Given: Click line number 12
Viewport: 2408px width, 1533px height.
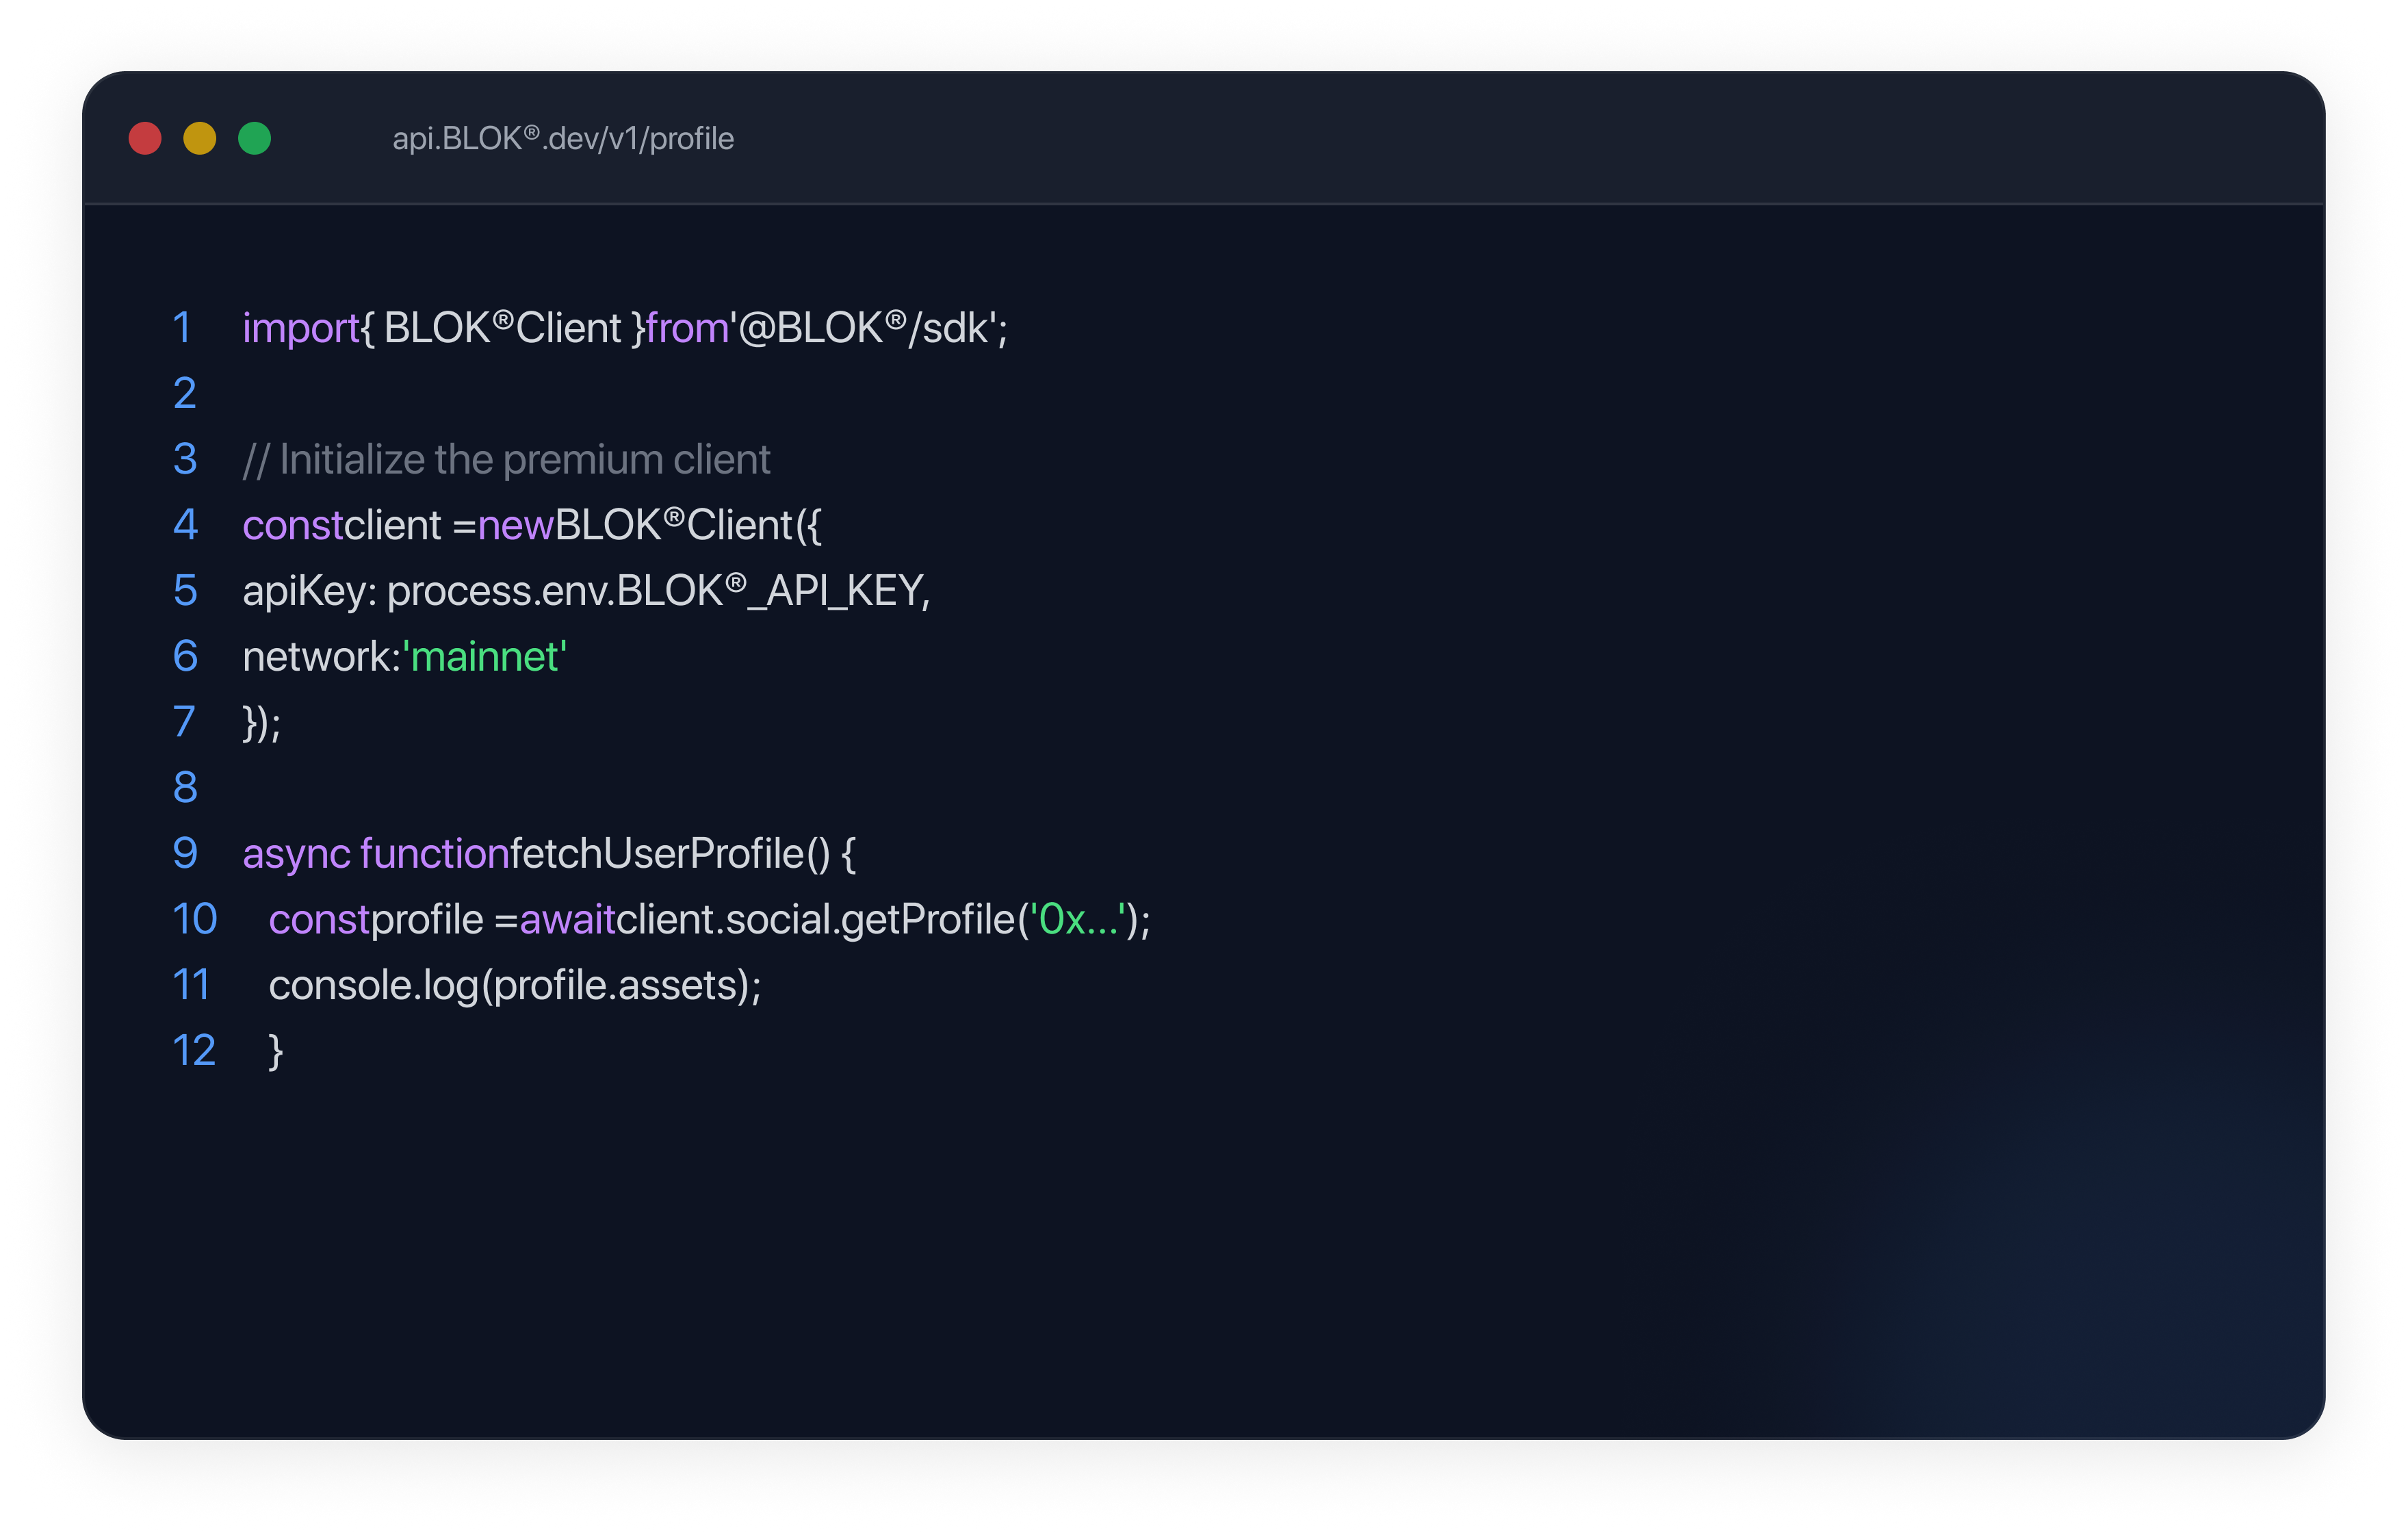Looking at the screenshot, I should 194,1051.
